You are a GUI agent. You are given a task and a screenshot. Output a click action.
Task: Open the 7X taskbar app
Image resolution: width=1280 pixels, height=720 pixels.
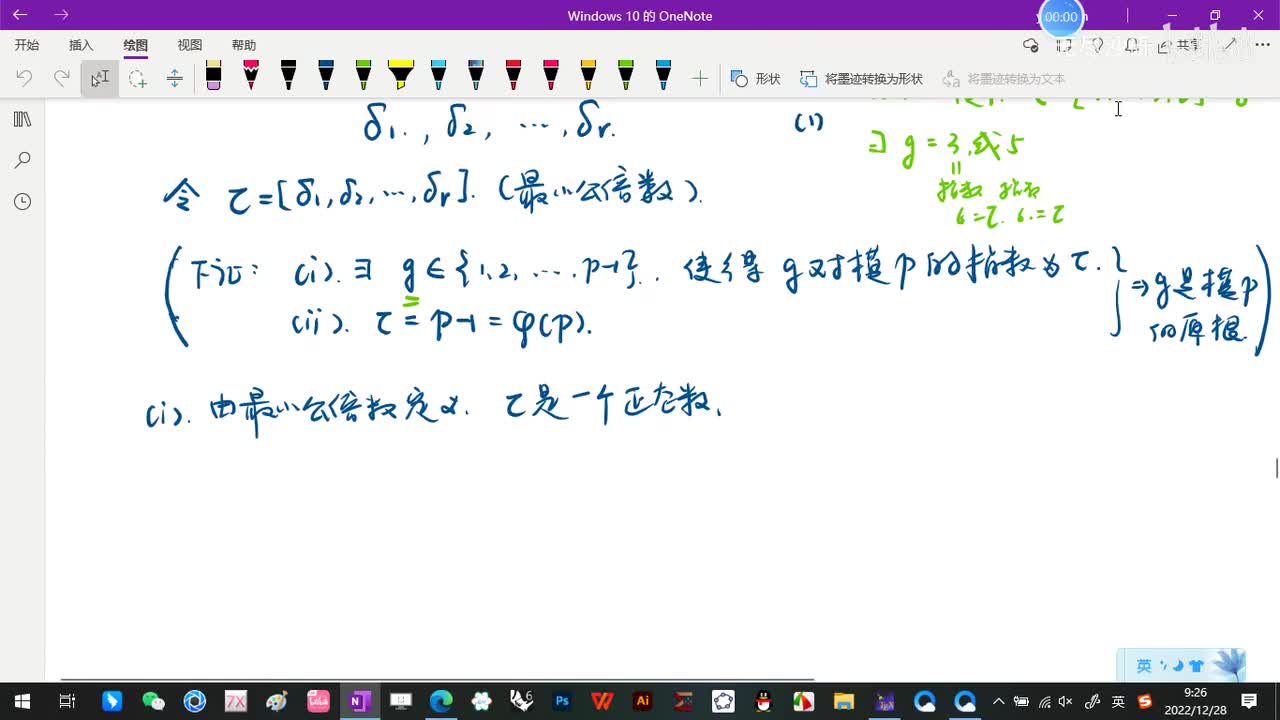tap(235, 701)
